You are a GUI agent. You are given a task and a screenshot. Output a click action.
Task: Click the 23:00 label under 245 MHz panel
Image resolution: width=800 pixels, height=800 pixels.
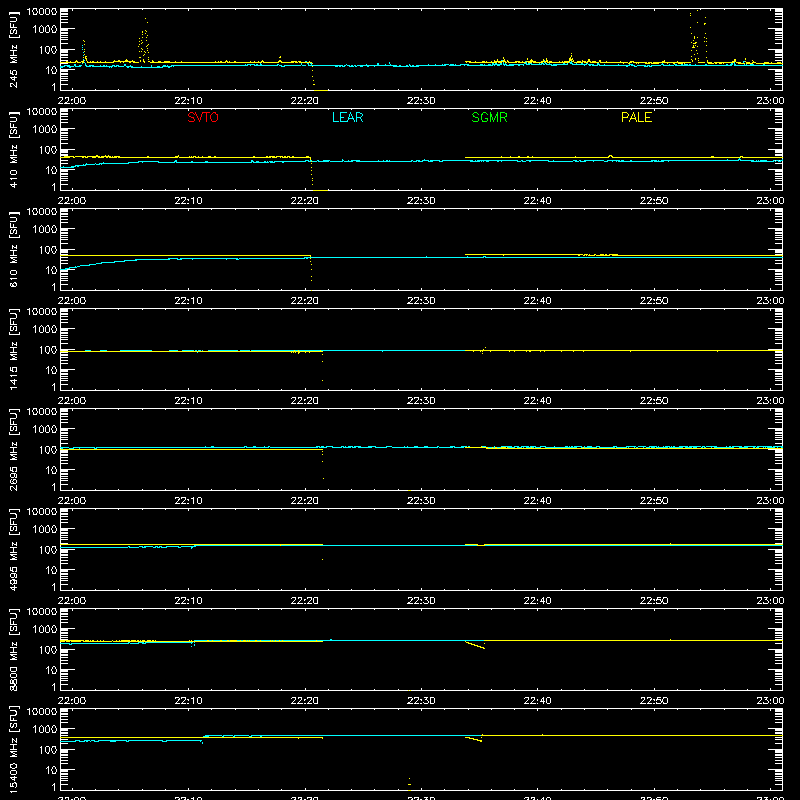(x=770, y=101)
